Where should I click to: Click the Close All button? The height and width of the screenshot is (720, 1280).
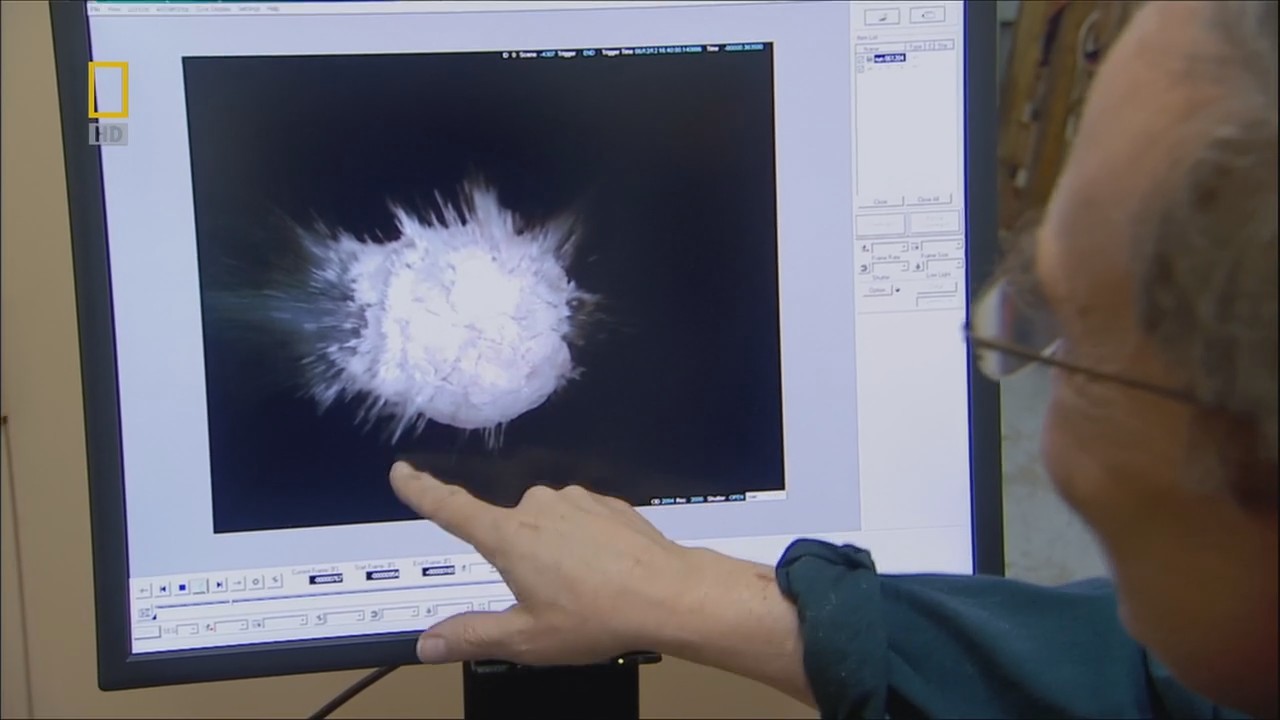(930, 200)
